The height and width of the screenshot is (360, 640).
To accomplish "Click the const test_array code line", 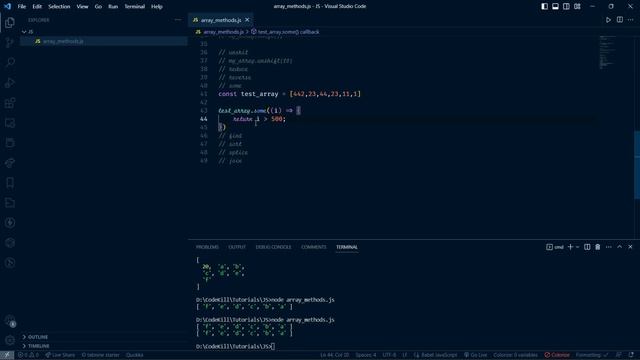I will (x=290, y=94).
